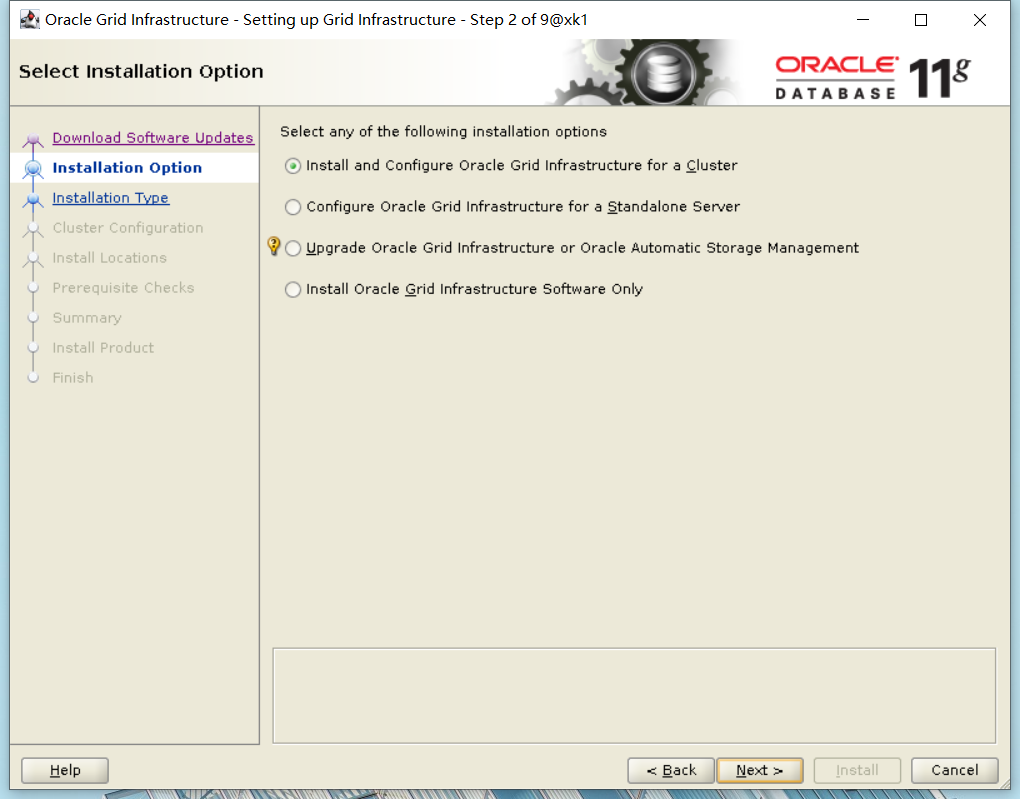The width and height of the screenshot is (1020, 799).
Task: Click the 'Summary' step text
Action: point(87,318)
